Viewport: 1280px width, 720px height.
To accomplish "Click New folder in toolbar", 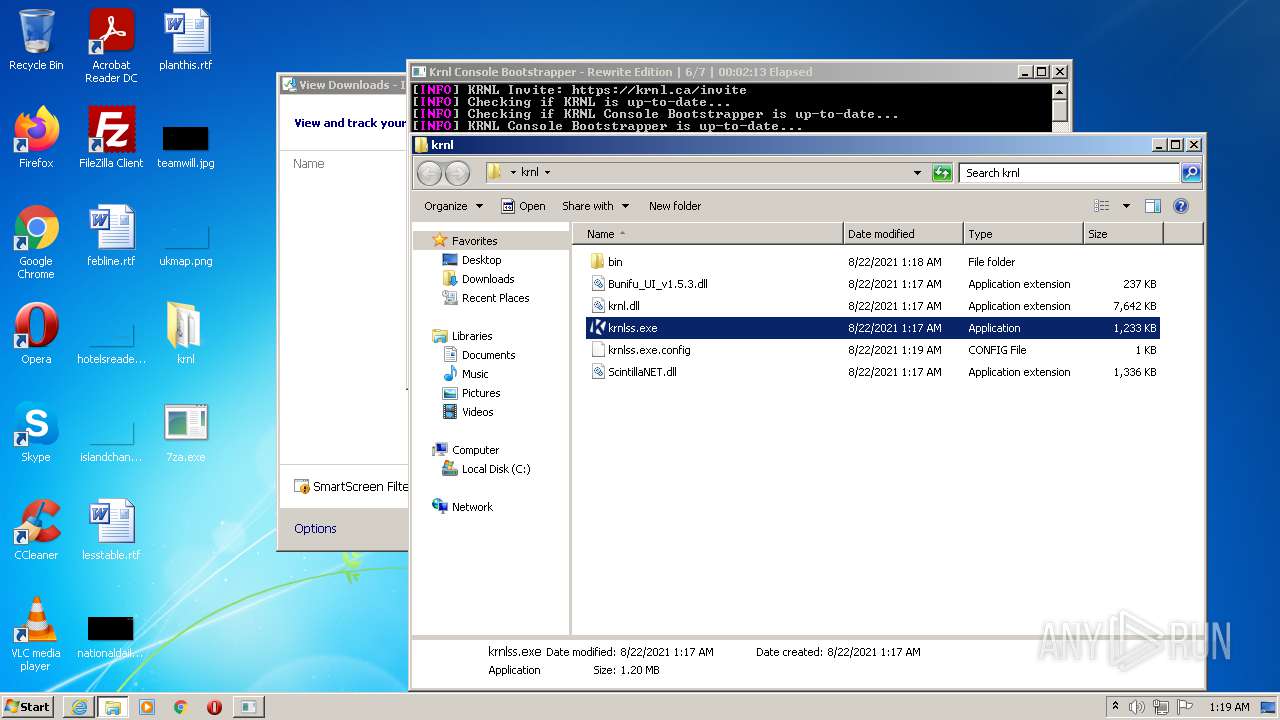I will click(x=675, y=206).
